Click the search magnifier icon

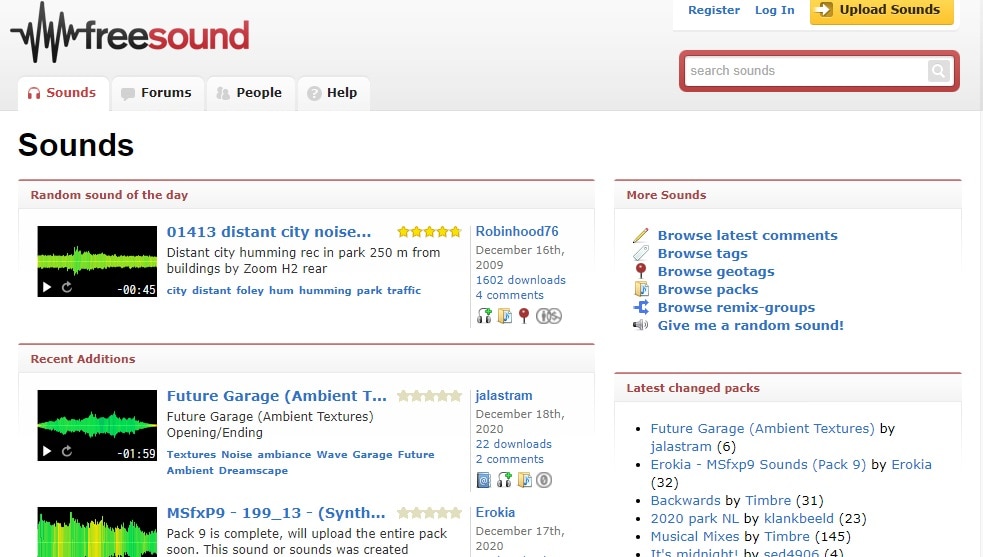937,71
